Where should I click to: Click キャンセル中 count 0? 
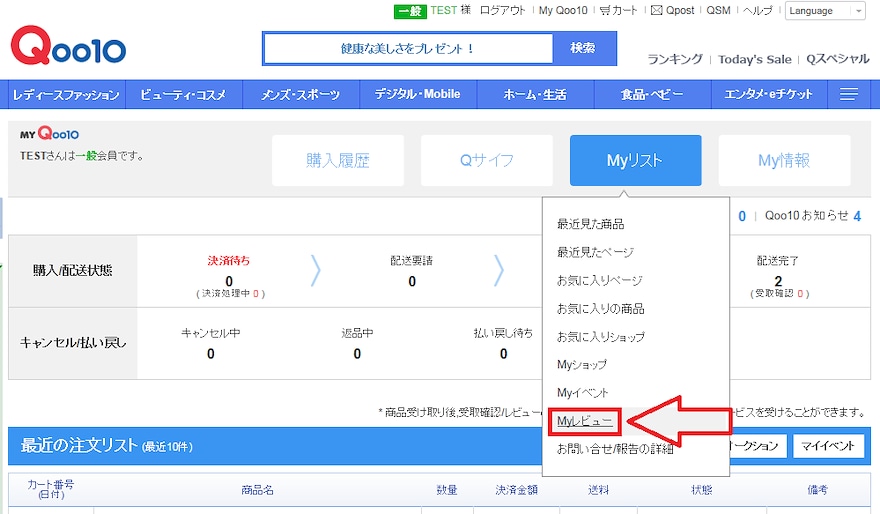point(210,354)
